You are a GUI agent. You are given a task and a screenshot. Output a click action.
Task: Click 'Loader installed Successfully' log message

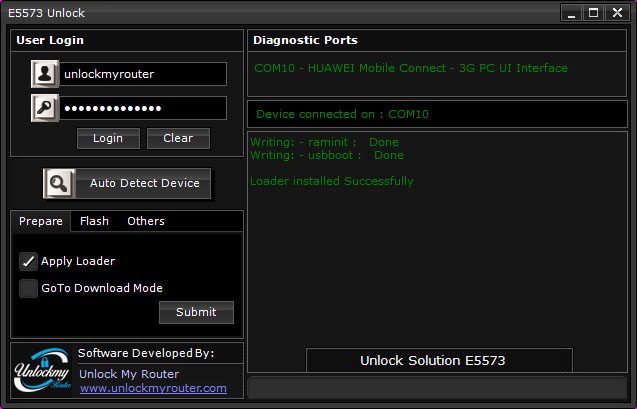click(x=332, y=181)
